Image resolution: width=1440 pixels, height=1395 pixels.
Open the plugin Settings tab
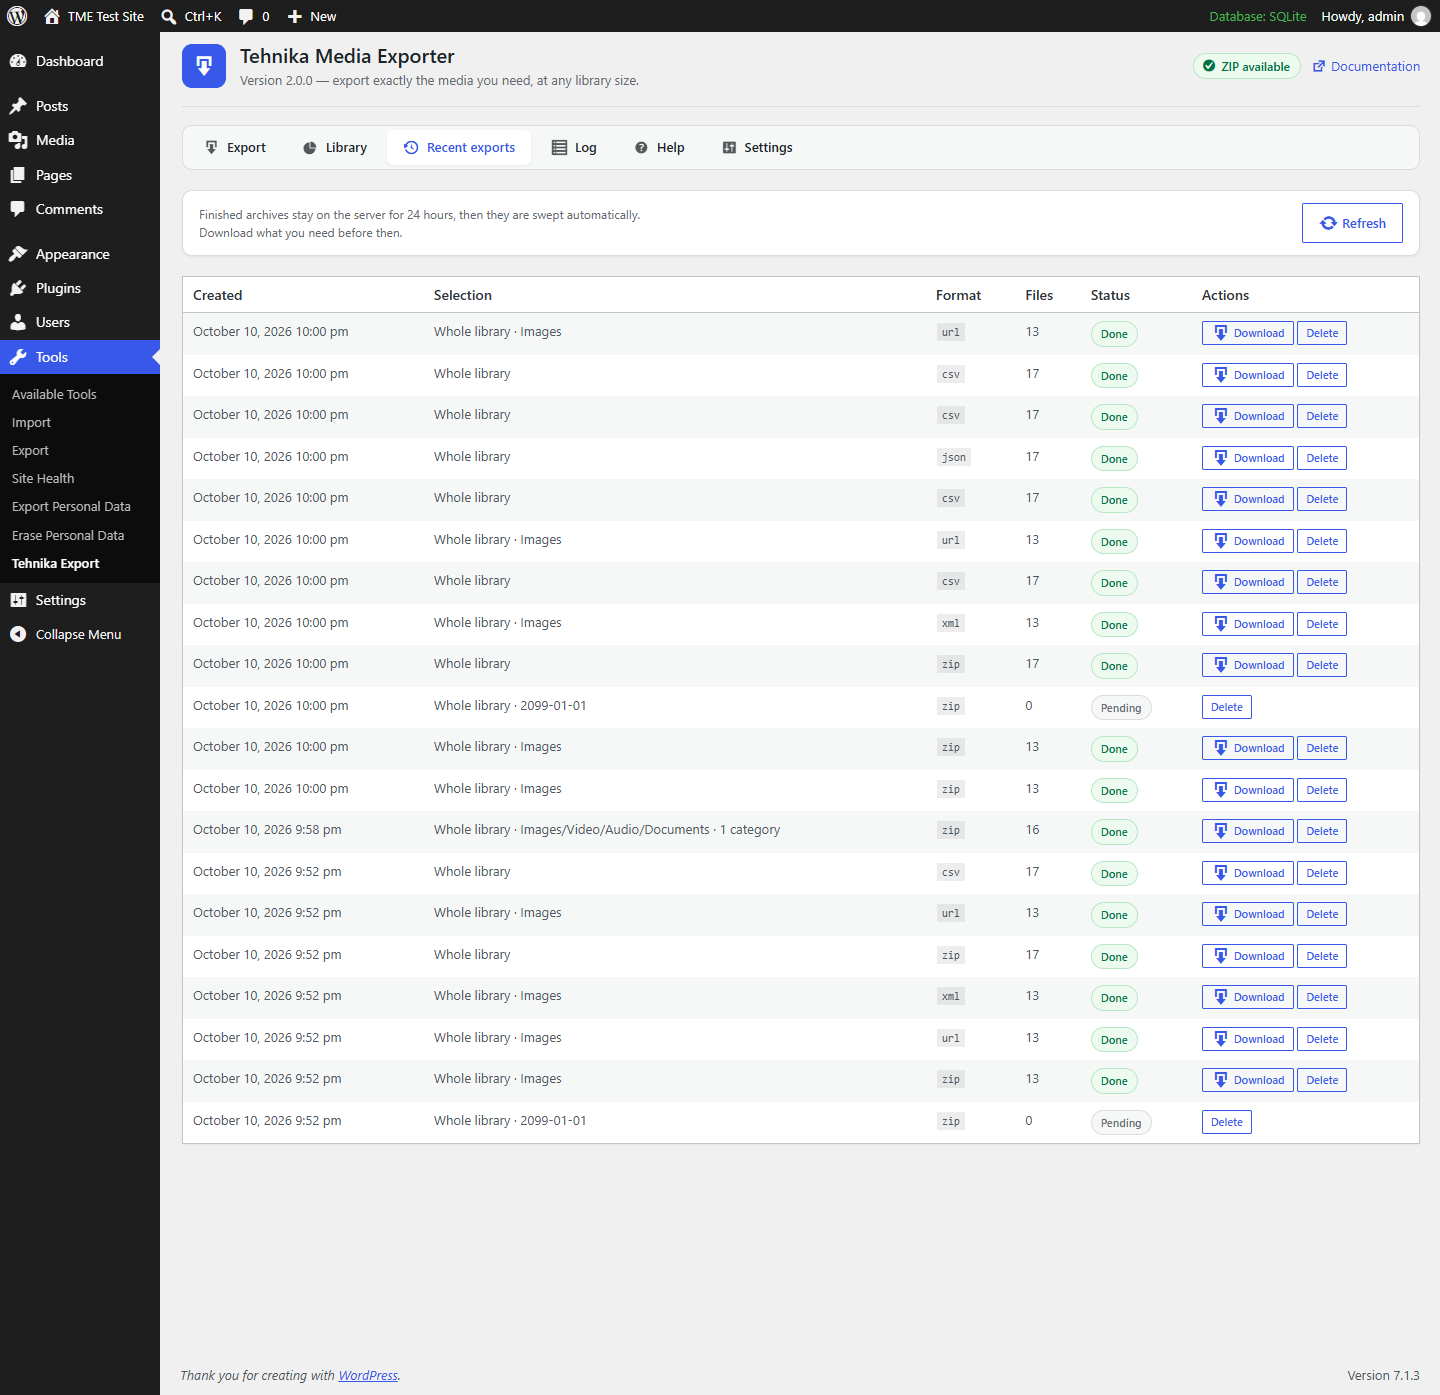pos(757,147)
